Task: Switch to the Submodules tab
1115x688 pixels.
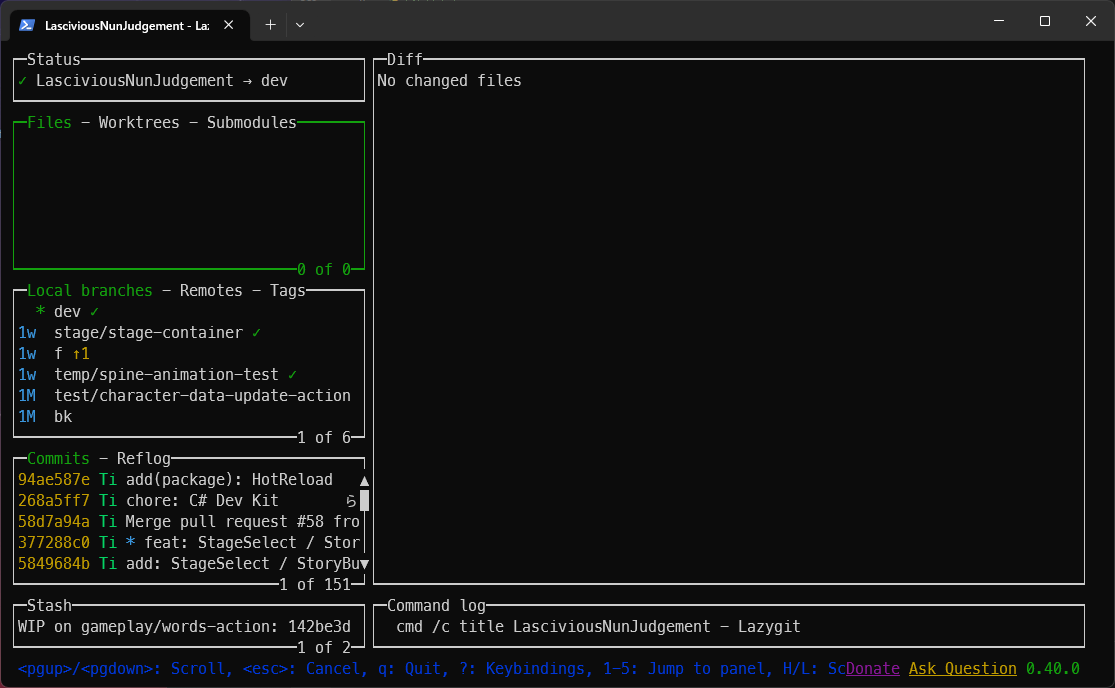Action: (251, 122)
